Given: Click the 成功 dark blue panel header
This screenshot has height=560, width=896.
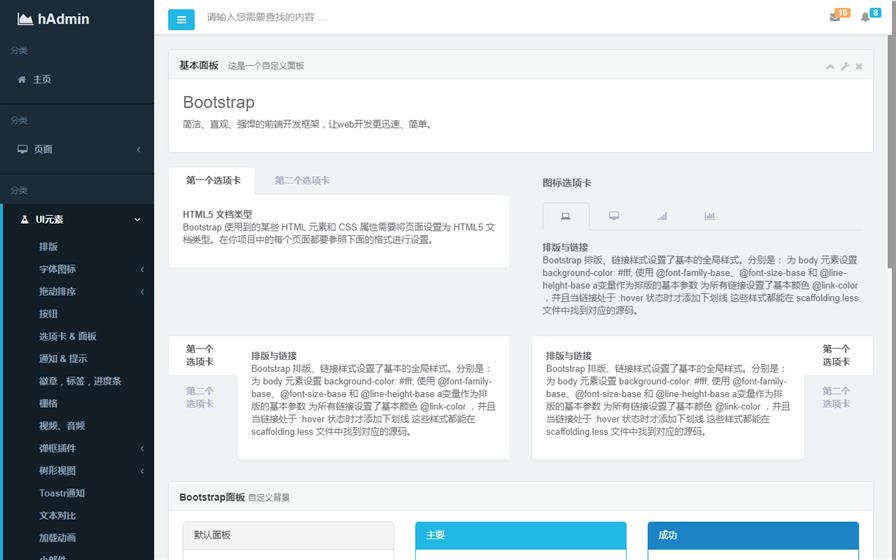Looking at the screenshot, I should [753, 535].
